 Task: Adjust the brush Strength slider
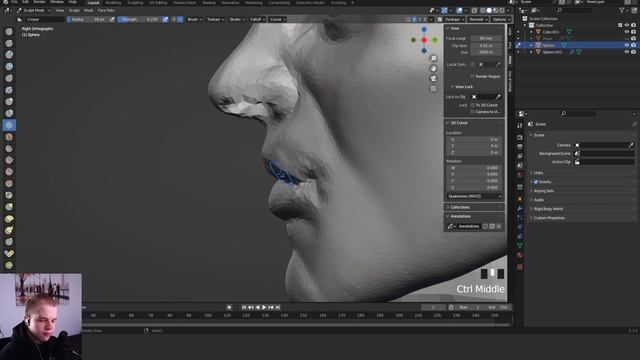pos(140,19)
